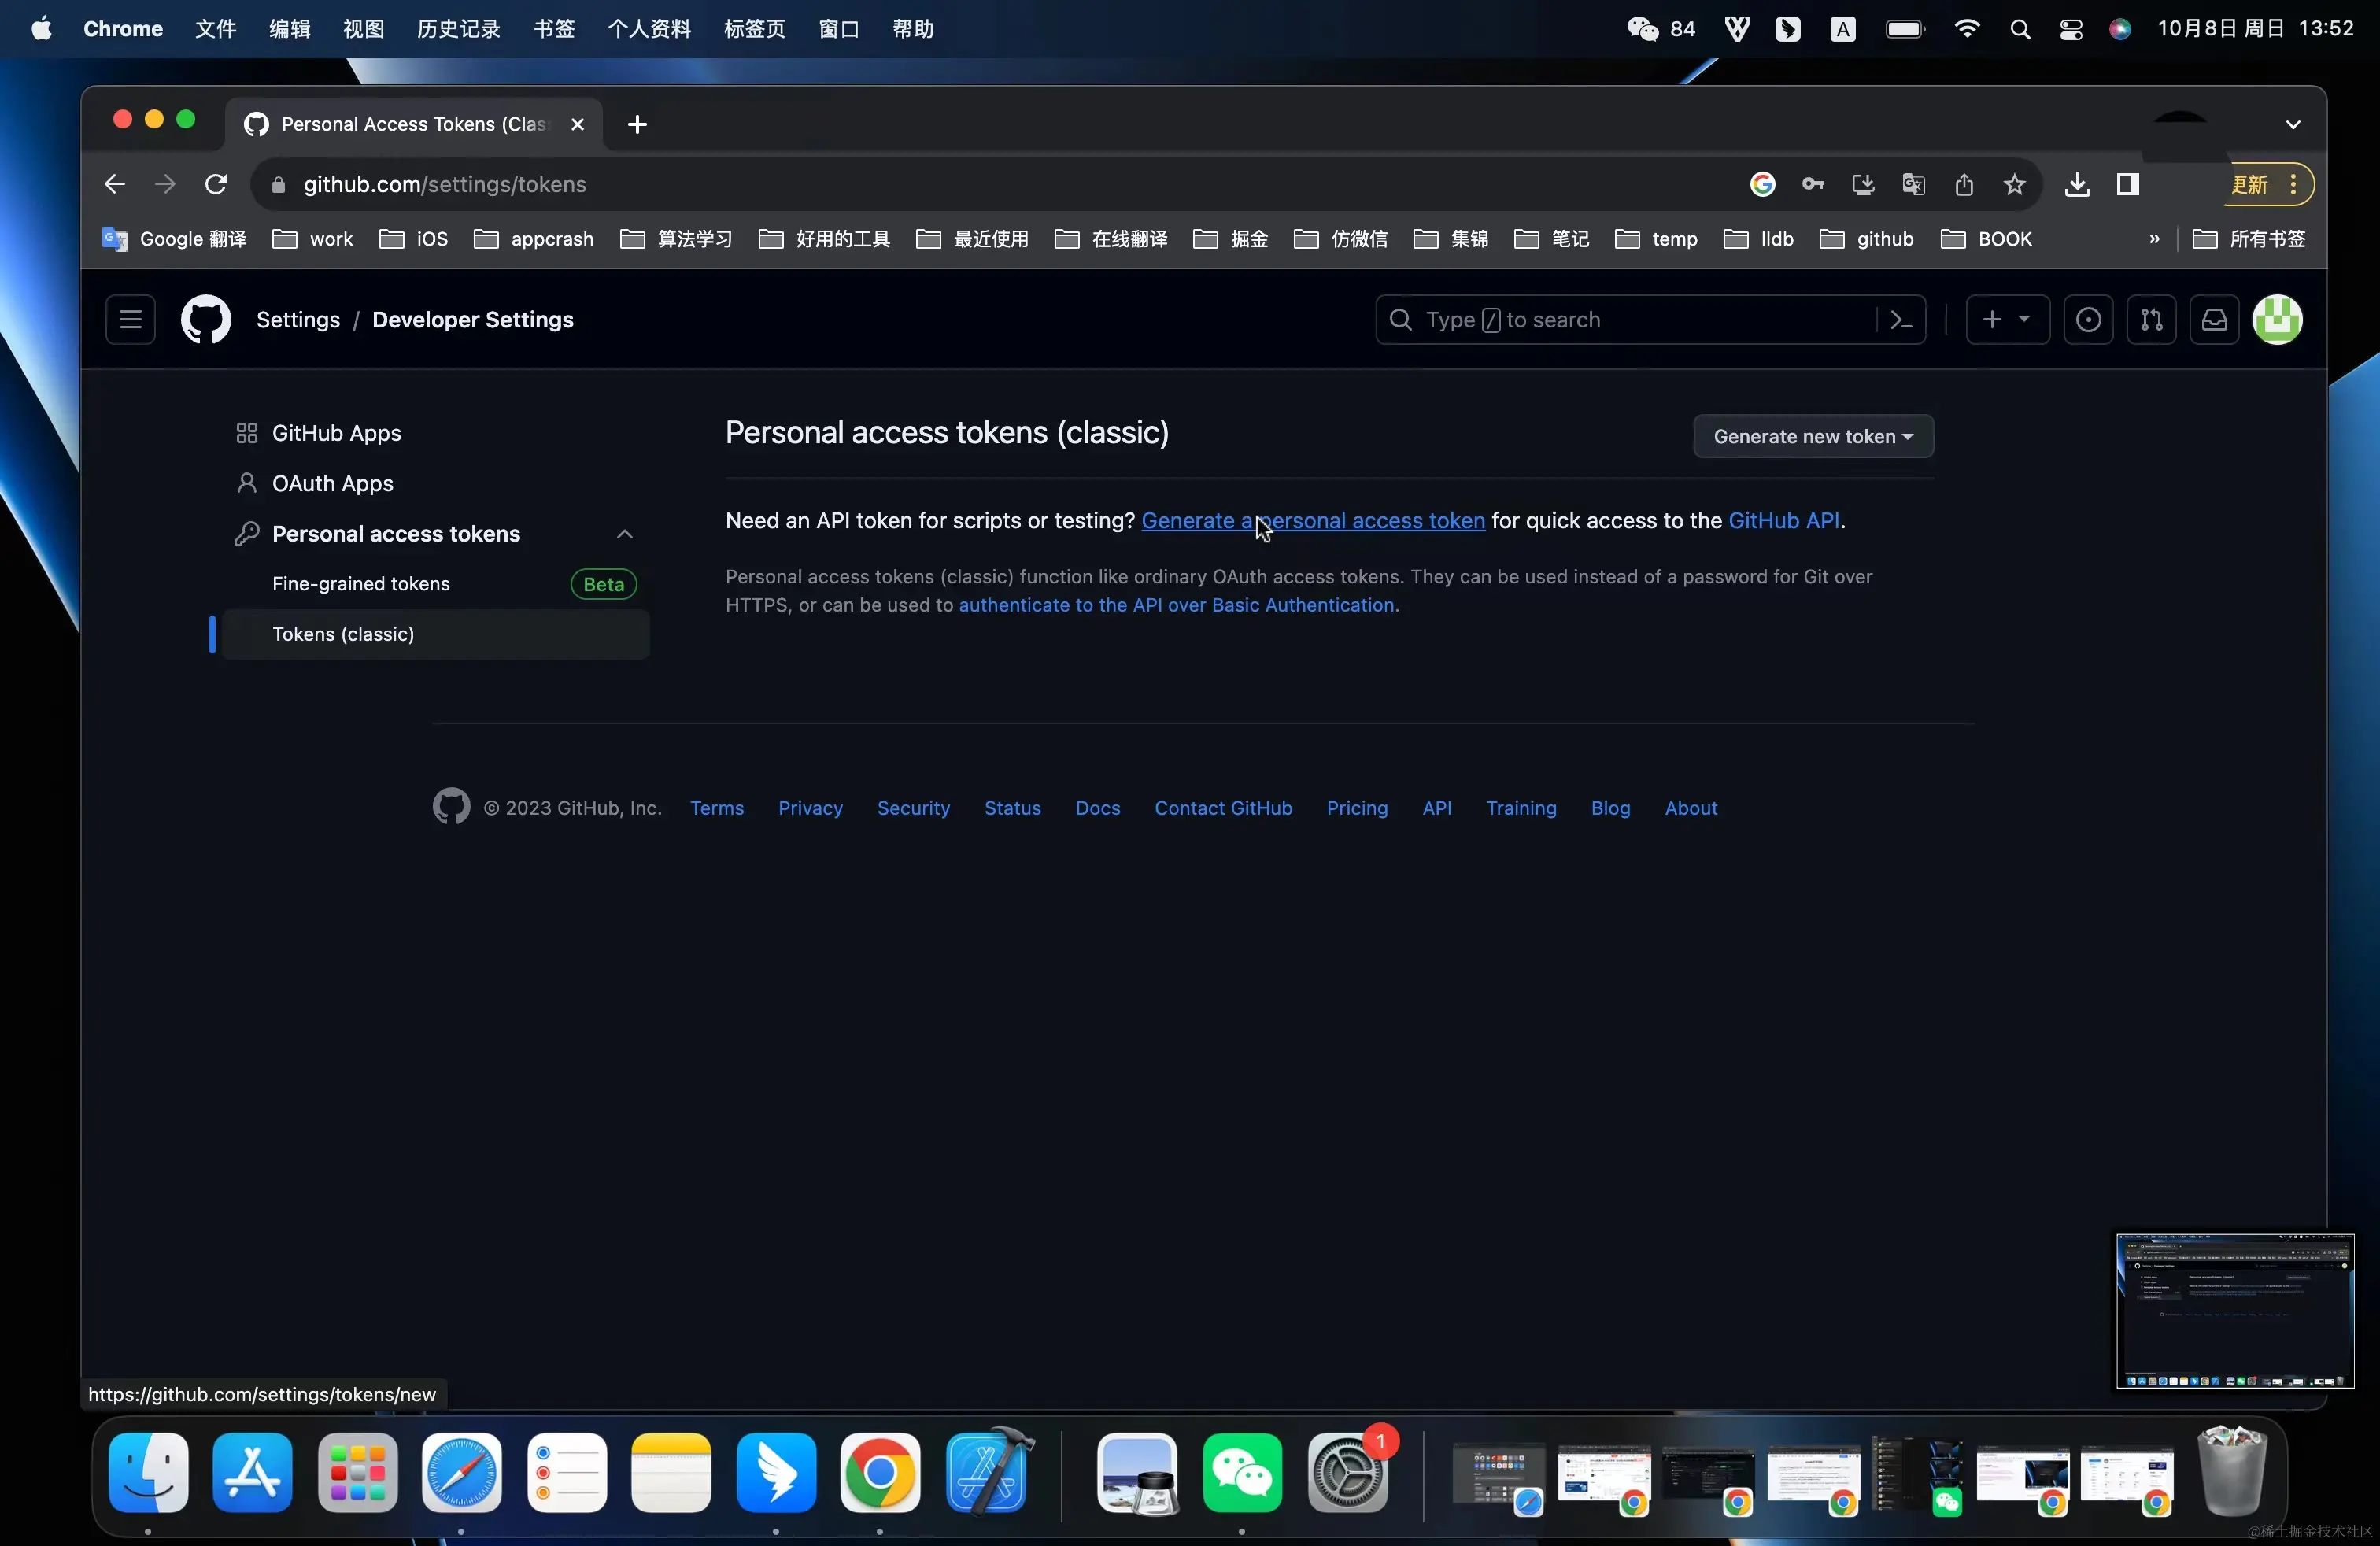Click the GitHub Octocat logo in header
Viewport: 2380px width, 1546px height.
pos(206,320)
